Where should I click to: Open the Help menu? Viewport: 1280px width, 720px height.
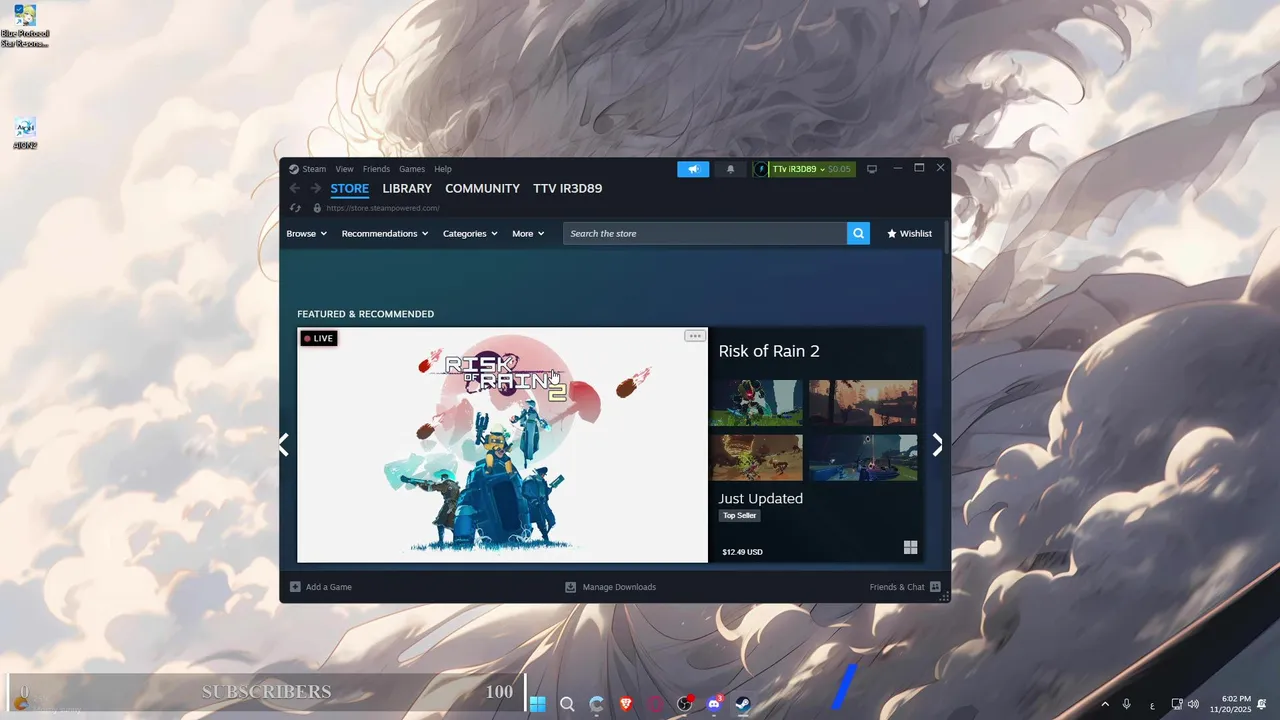click(x=443, y=169)
